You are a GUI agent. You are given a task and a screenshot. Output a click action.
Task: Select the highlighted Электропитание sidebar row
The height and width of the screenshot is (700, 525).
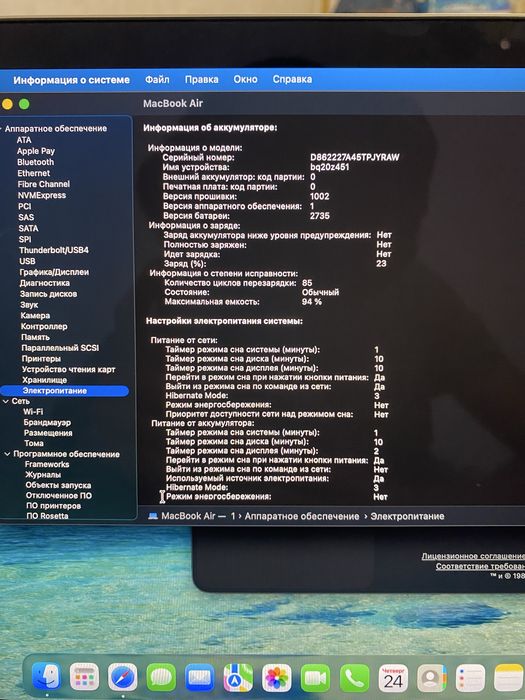click(x=65, y=391)
